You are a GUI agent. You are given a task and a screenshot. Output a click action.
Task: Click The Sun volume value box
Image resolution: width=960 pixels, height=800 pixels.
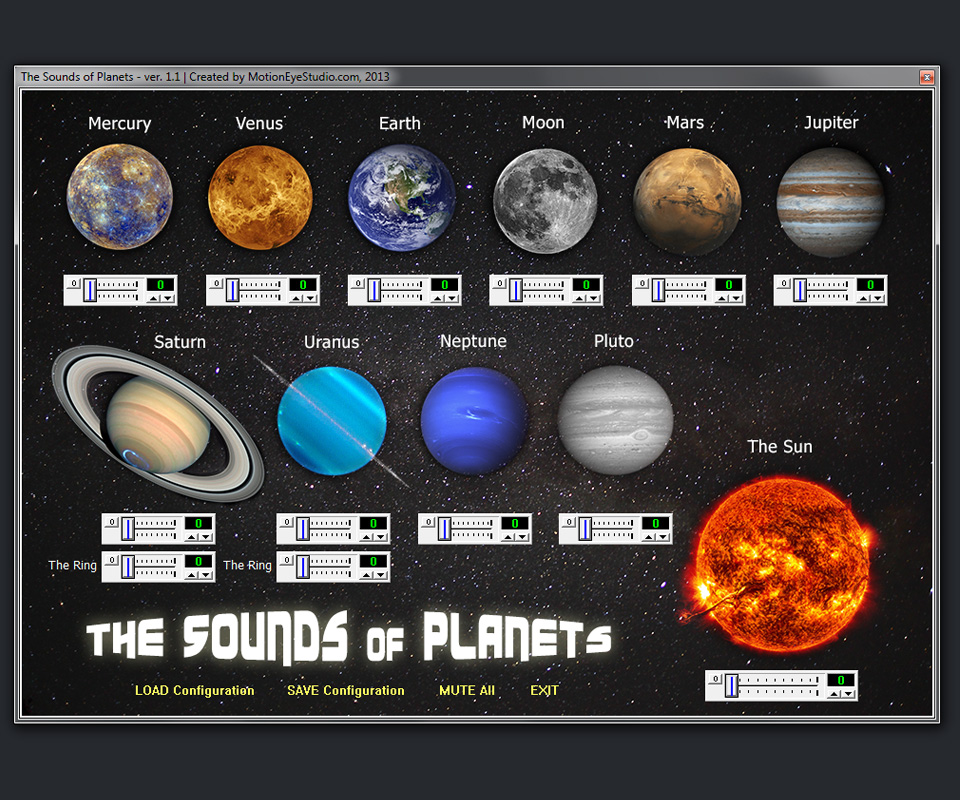coord(841,680)
